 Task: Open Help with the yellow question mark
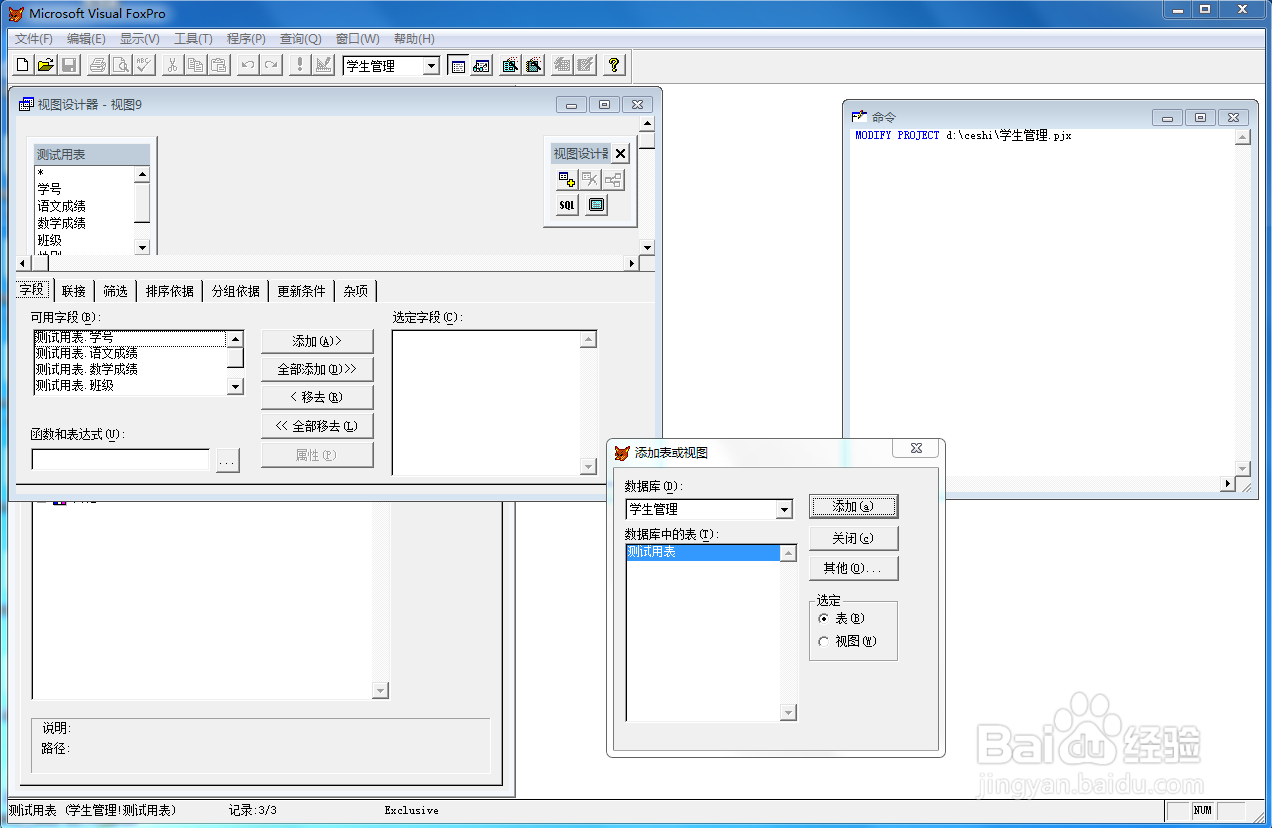point(614,65)
